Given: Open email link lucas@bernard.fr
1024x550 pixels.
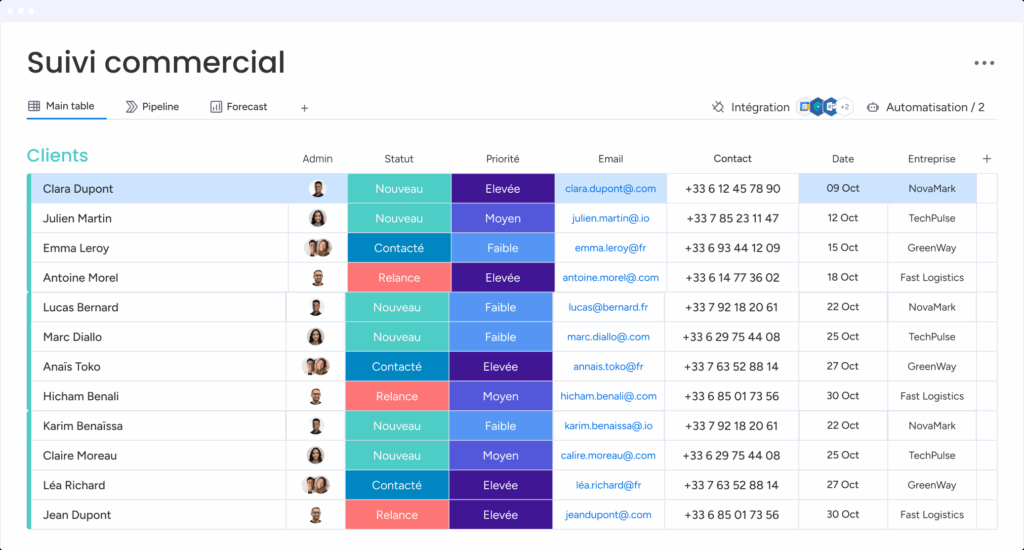Looking at the screenshot, I should [x=608, y=307].
